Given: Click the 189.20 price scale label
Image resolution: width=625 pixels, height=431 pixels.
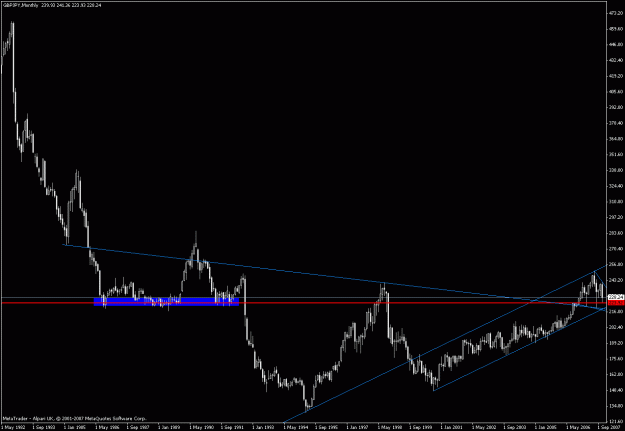Looking at the screenshot, I should tap(616, 343).
